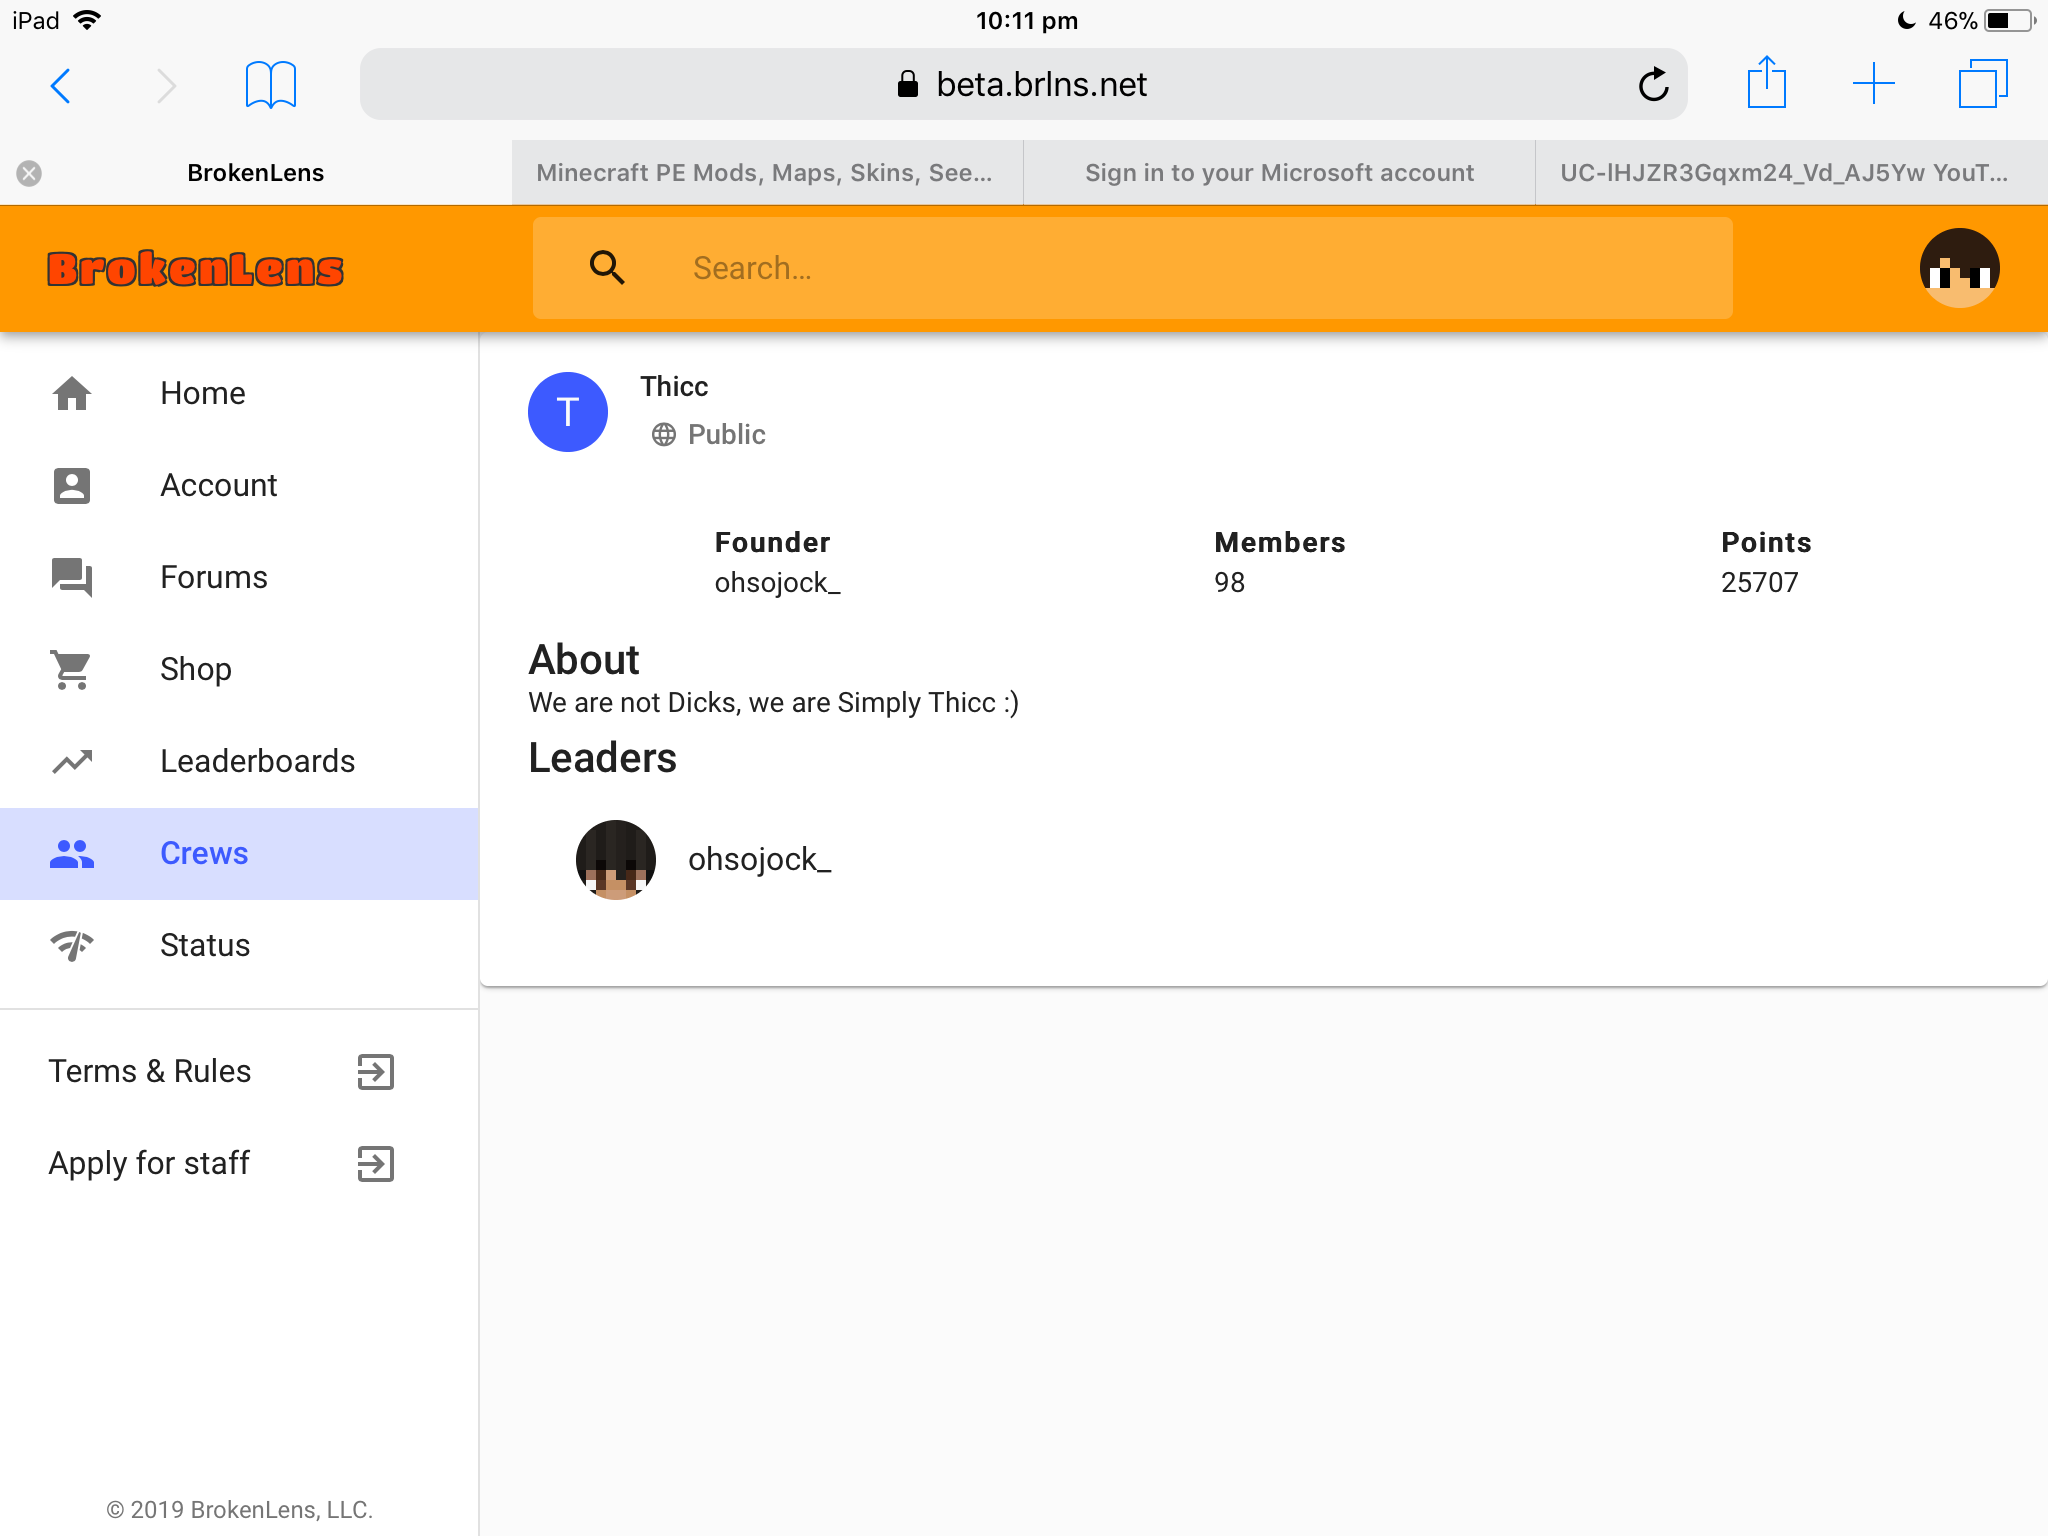
Task: Open the Safari bookmarks book icon
Action: [271, 85]
